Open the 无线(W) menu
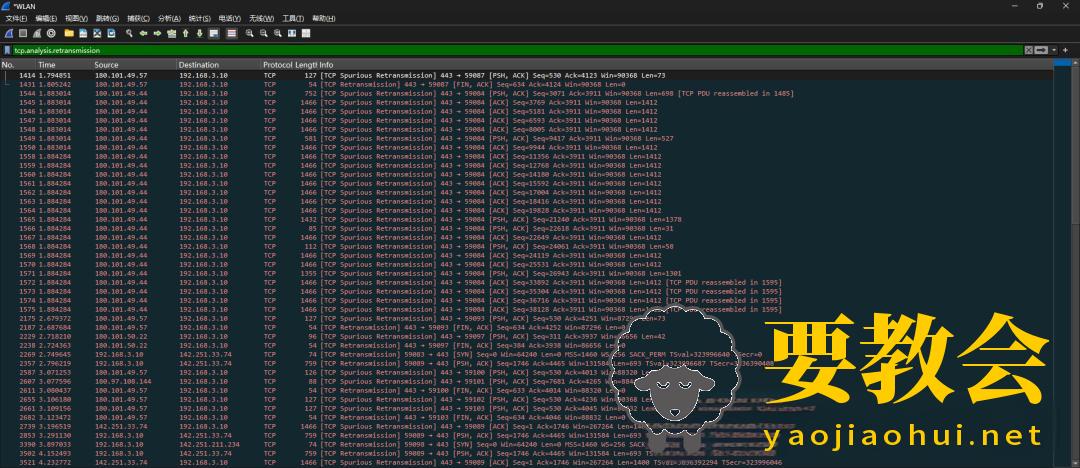The width and height of the screenshot is (1080, 468). click(261, 18)
